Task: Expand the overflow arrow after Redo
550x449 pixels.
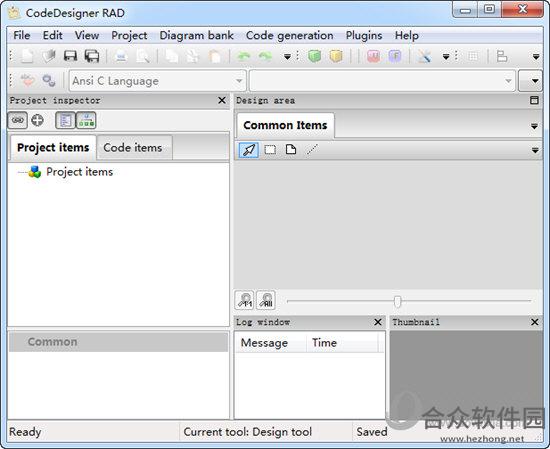Action: 287,56
